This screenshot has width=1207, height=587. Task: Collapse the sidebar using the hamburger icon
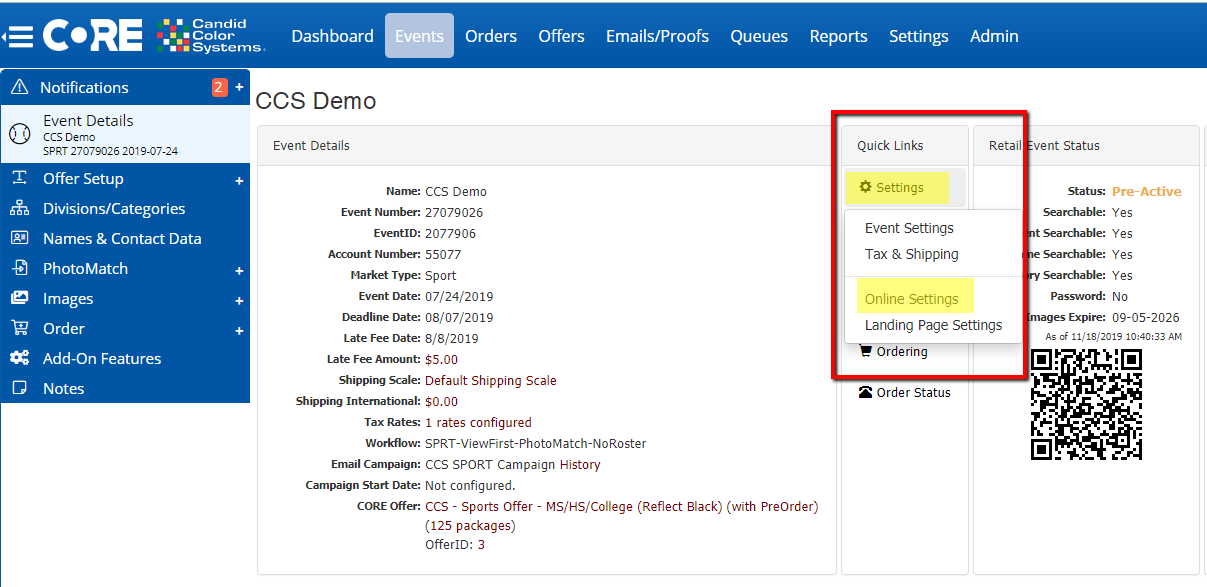point(20,36)
